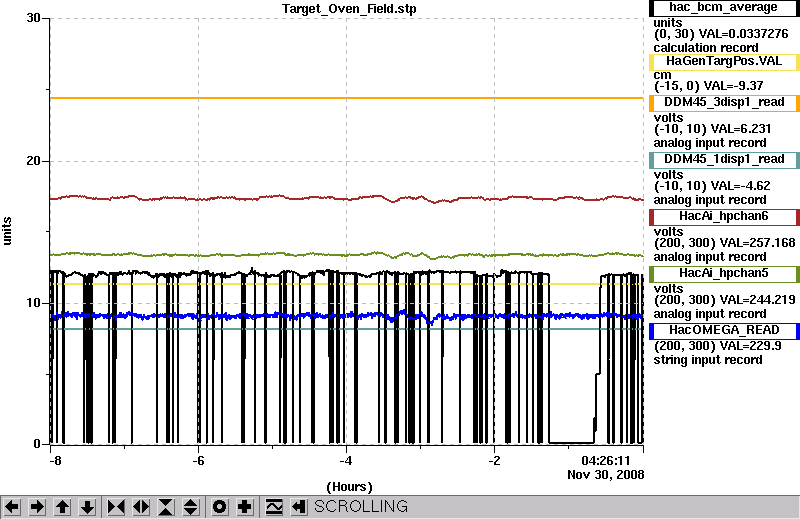Click the Target_Oven_Field.stp title
This screenshot has height=519, width=800.
(349, 9)
